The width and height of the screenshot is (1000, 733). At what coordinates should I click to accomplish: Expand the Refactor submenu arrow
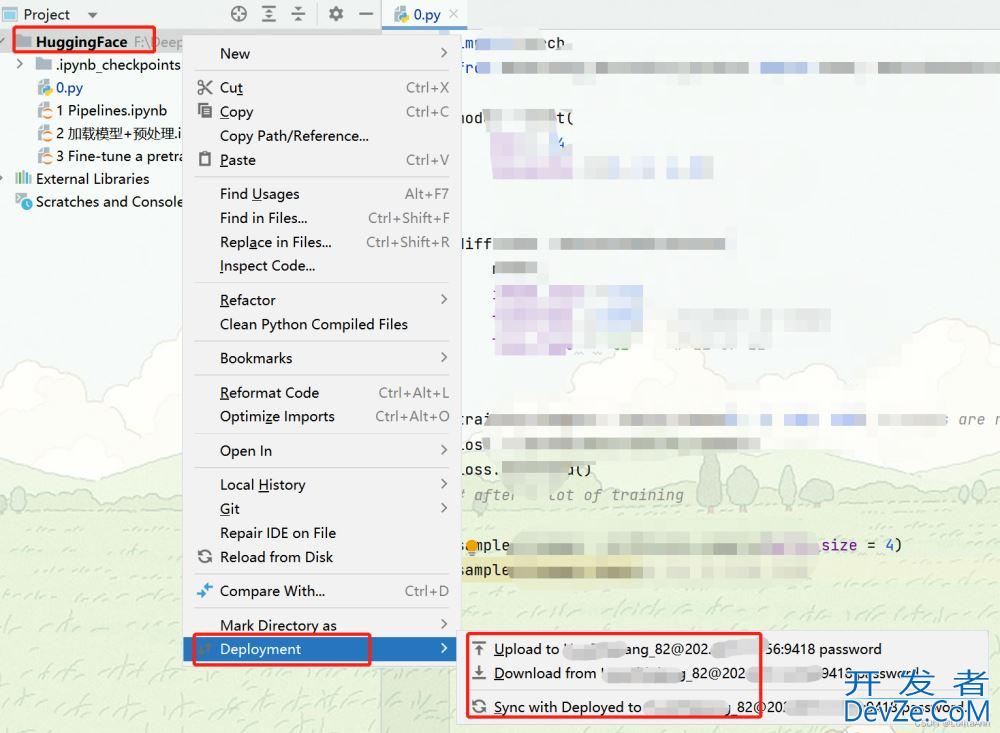point(444,299)
